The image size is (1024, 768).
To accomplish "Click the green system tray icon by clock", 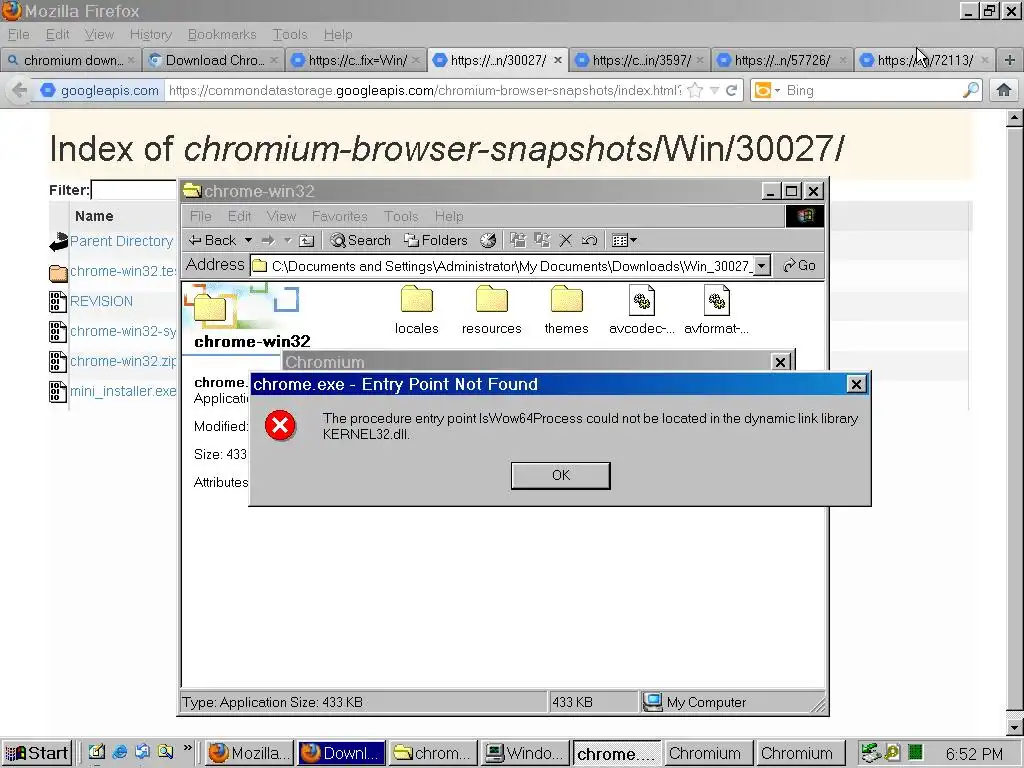I will (x=915, y=752).
